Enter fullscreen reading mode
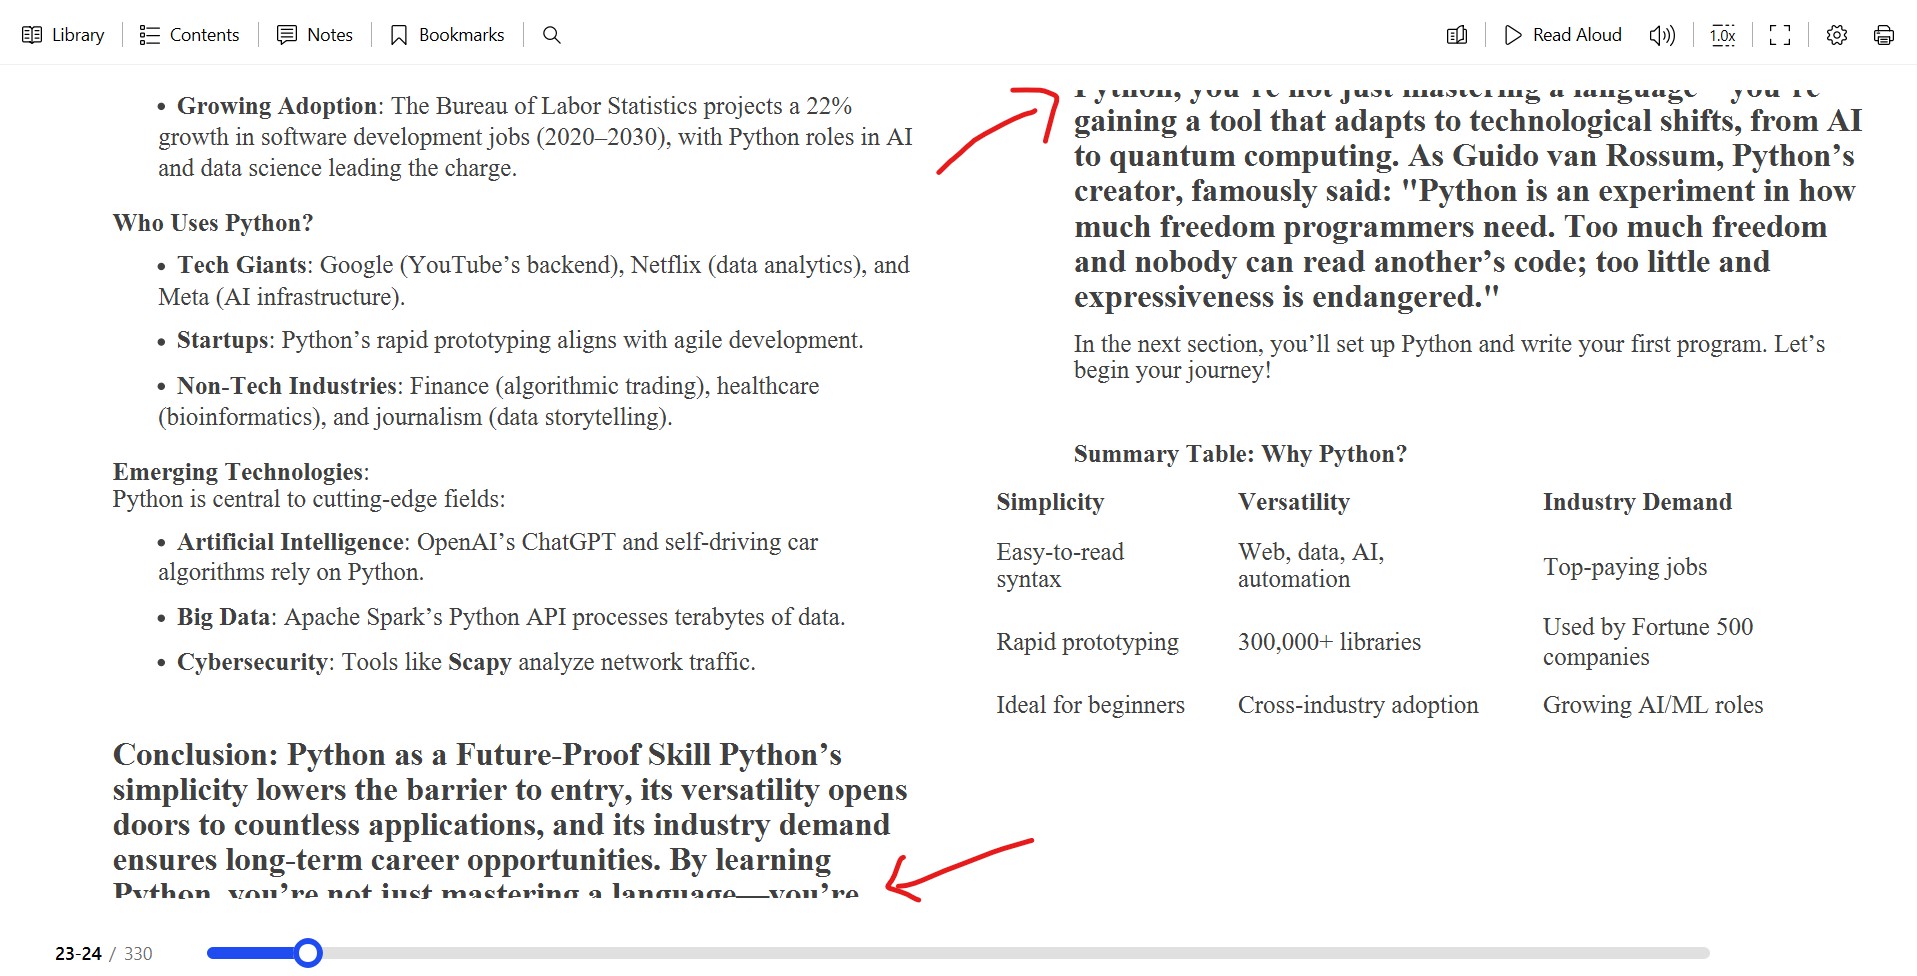Screen dimensions: 1917x976 [1780, 35]
